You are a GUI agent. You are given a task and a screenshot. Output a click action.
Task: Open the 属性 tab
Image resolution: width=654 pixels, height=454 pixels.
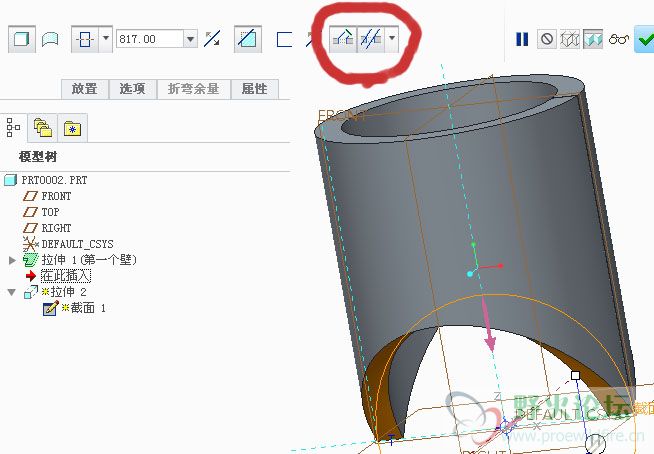pos(254,89)
